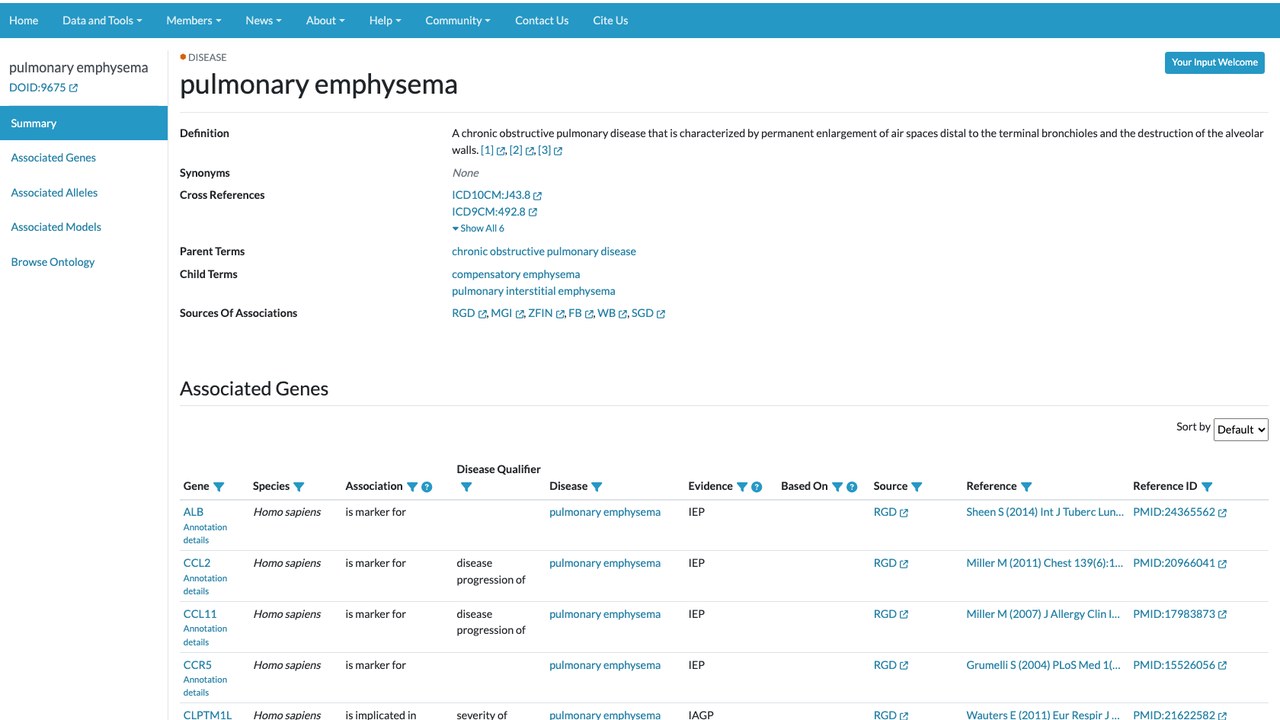Screen dimensions: 1280x720
Task: Open the Community dropdown menu
Action: click(x=458, y=20)
